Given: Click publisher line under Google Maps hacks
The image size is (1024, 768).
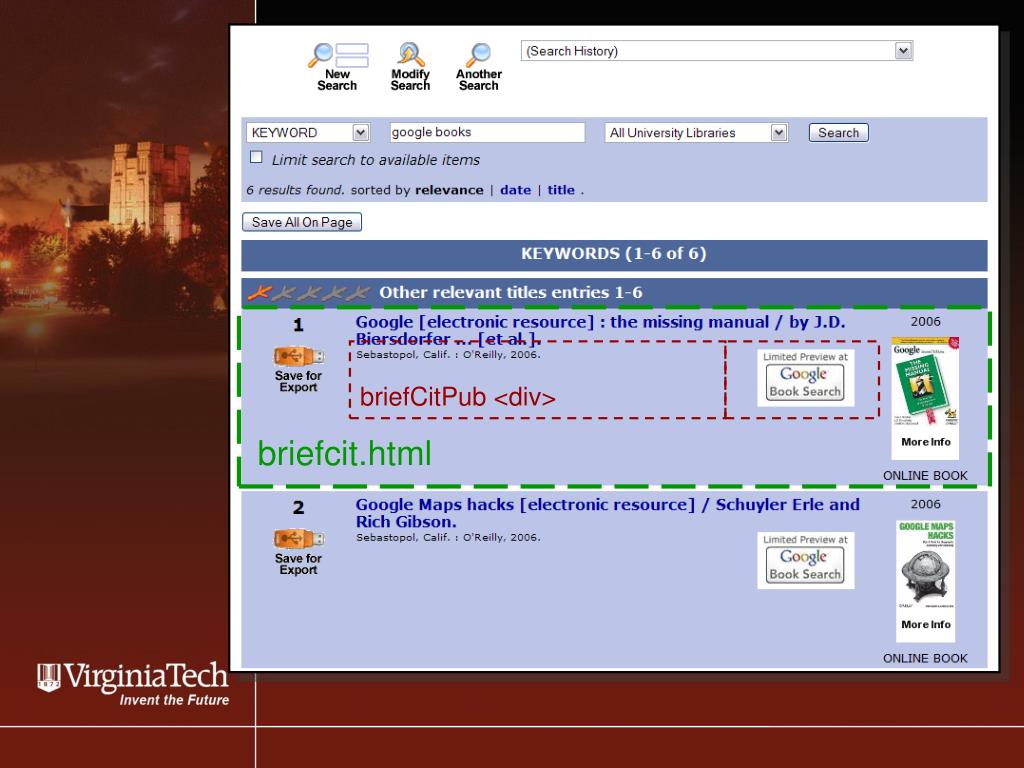Looking at the screenshot, I should click(x=448, y=537).
